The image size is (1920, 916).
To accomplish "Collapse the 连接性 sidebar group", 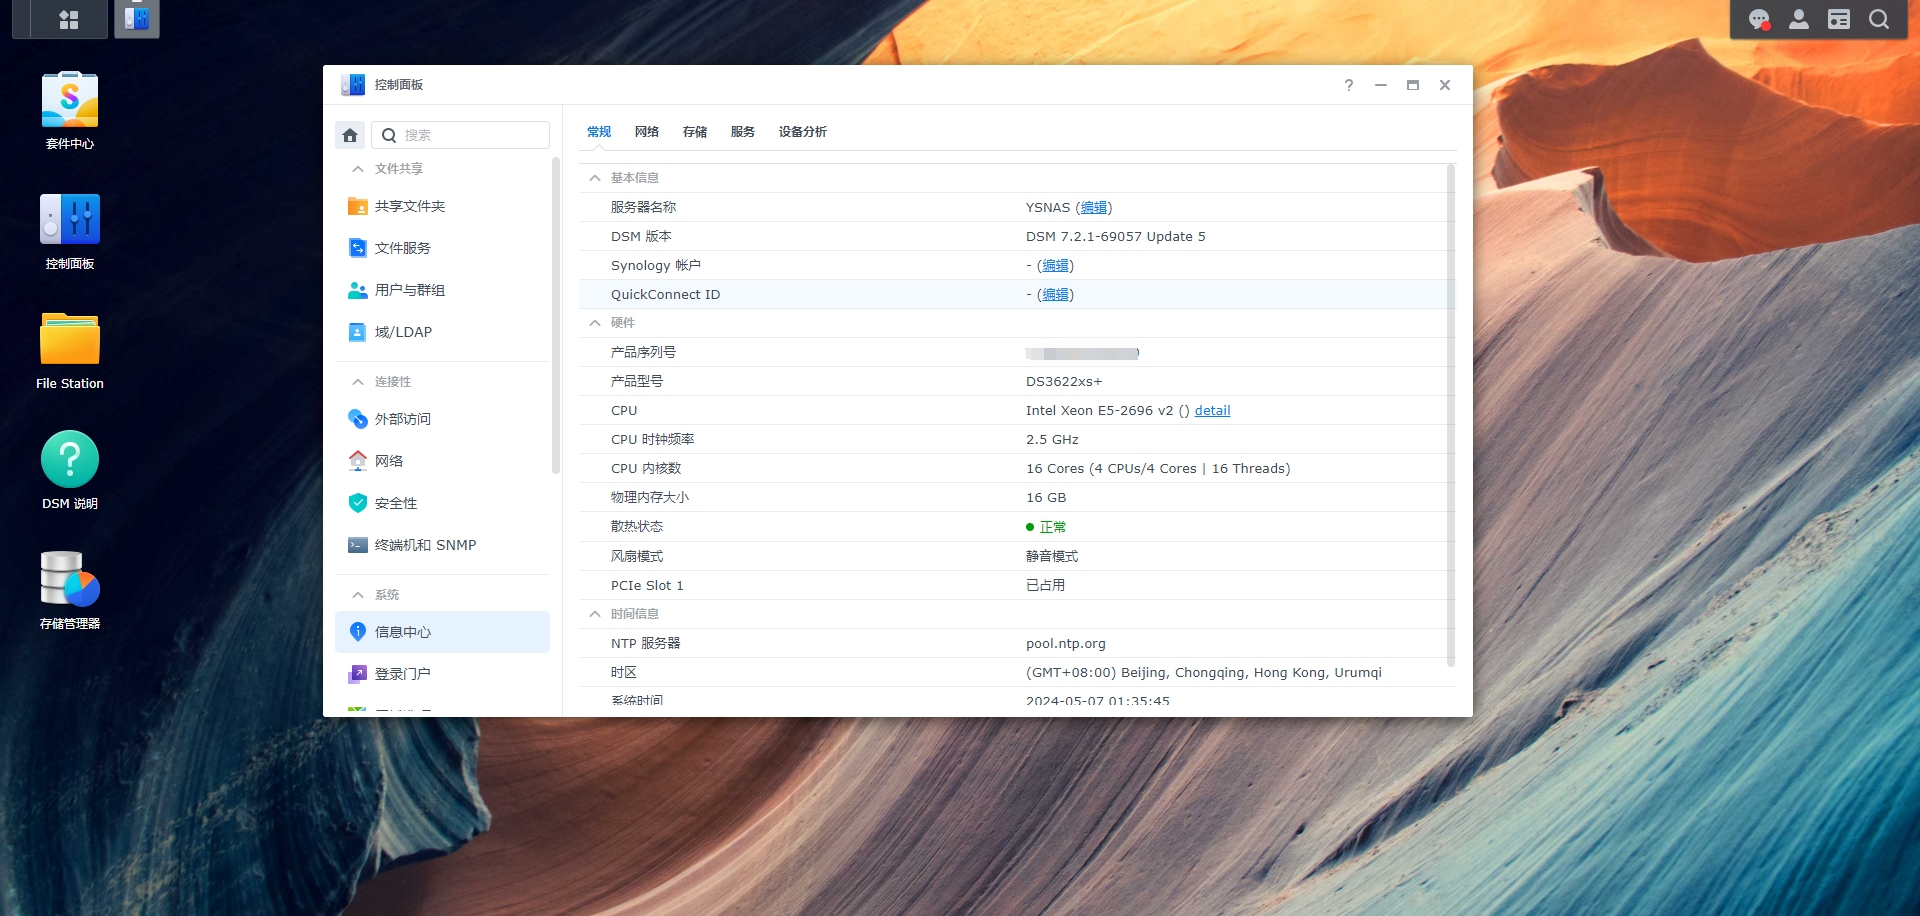I will pyautogui.click(x=358, y=382).
